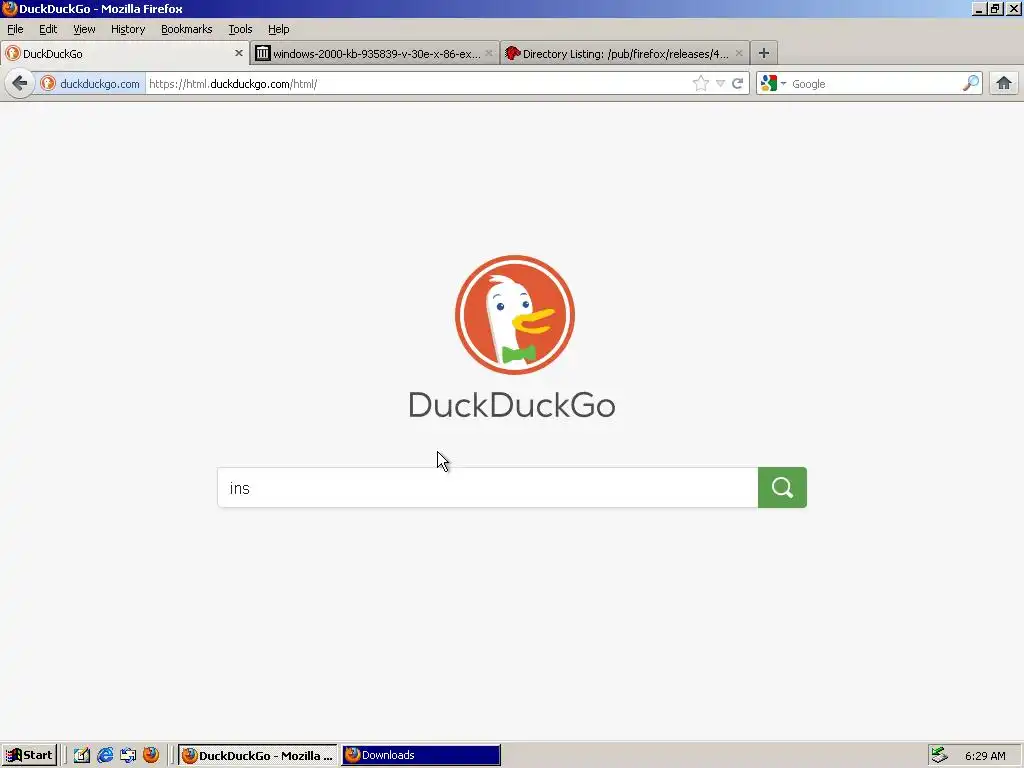Viewport: 1024px width, 768px height.
Task: Restore down the Firefox window
Action: pos(995,9)
